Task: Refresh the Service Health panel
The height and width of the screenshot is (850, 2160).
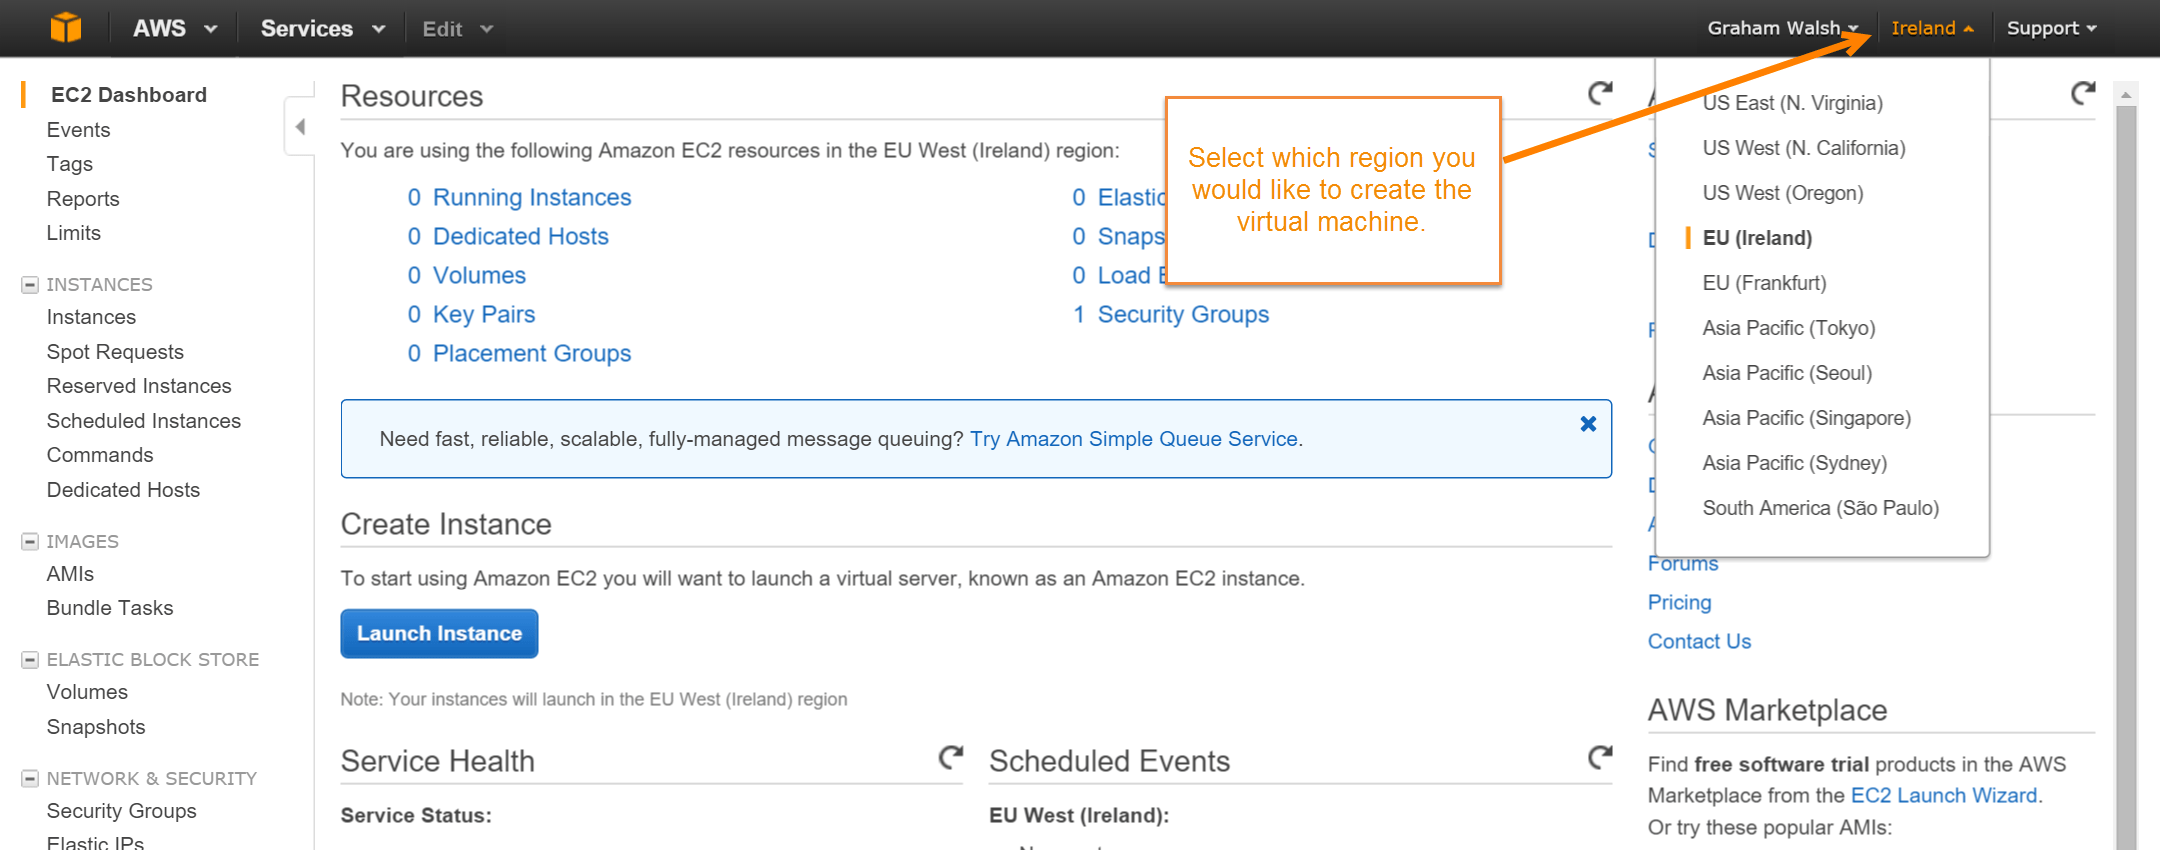Action: tap(951, 758)
